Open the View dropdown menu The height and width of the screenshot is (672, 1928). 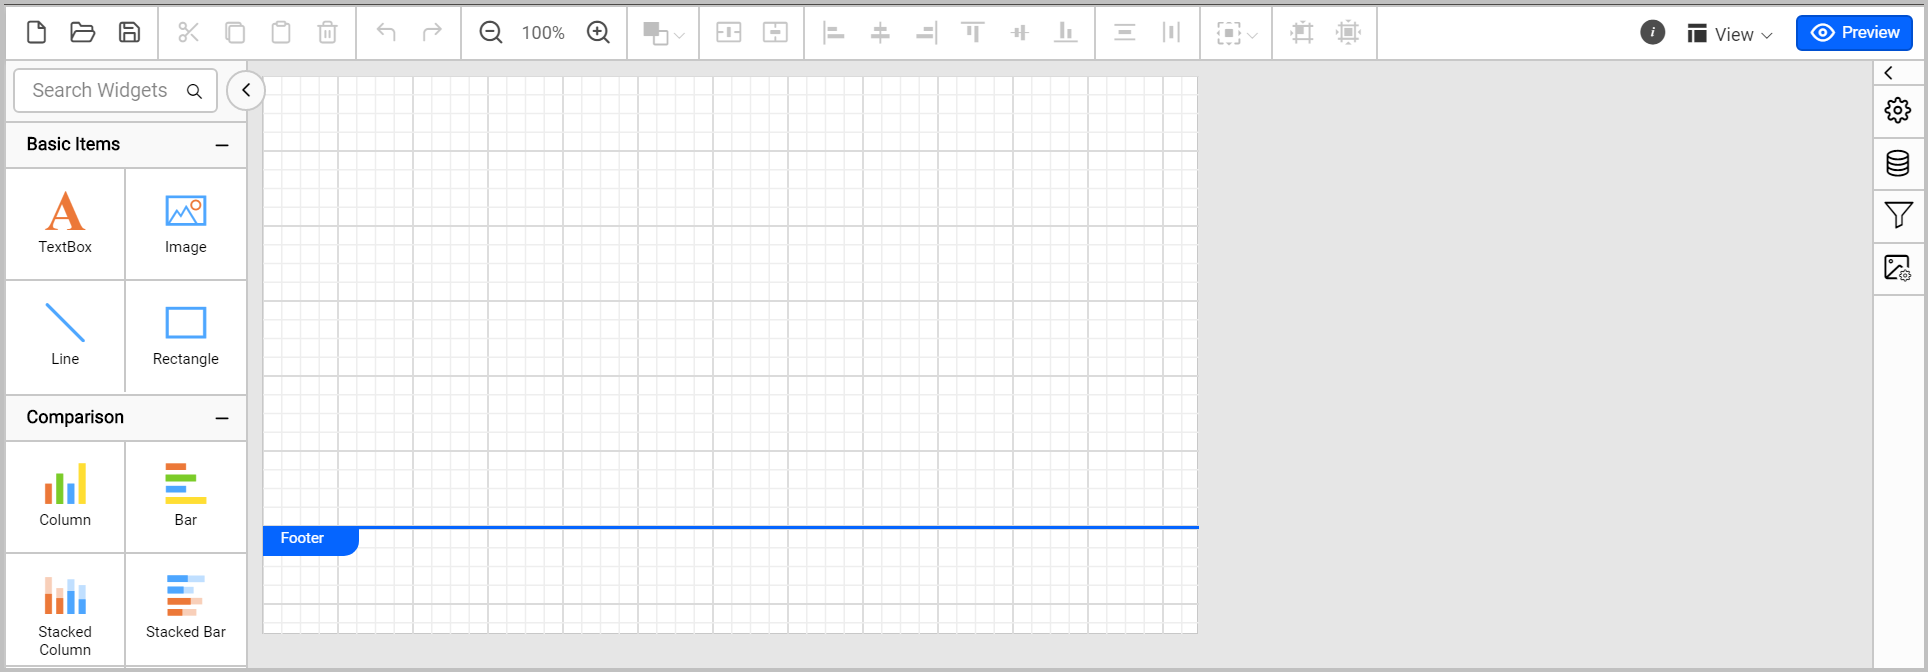(x=1730, y=34)
